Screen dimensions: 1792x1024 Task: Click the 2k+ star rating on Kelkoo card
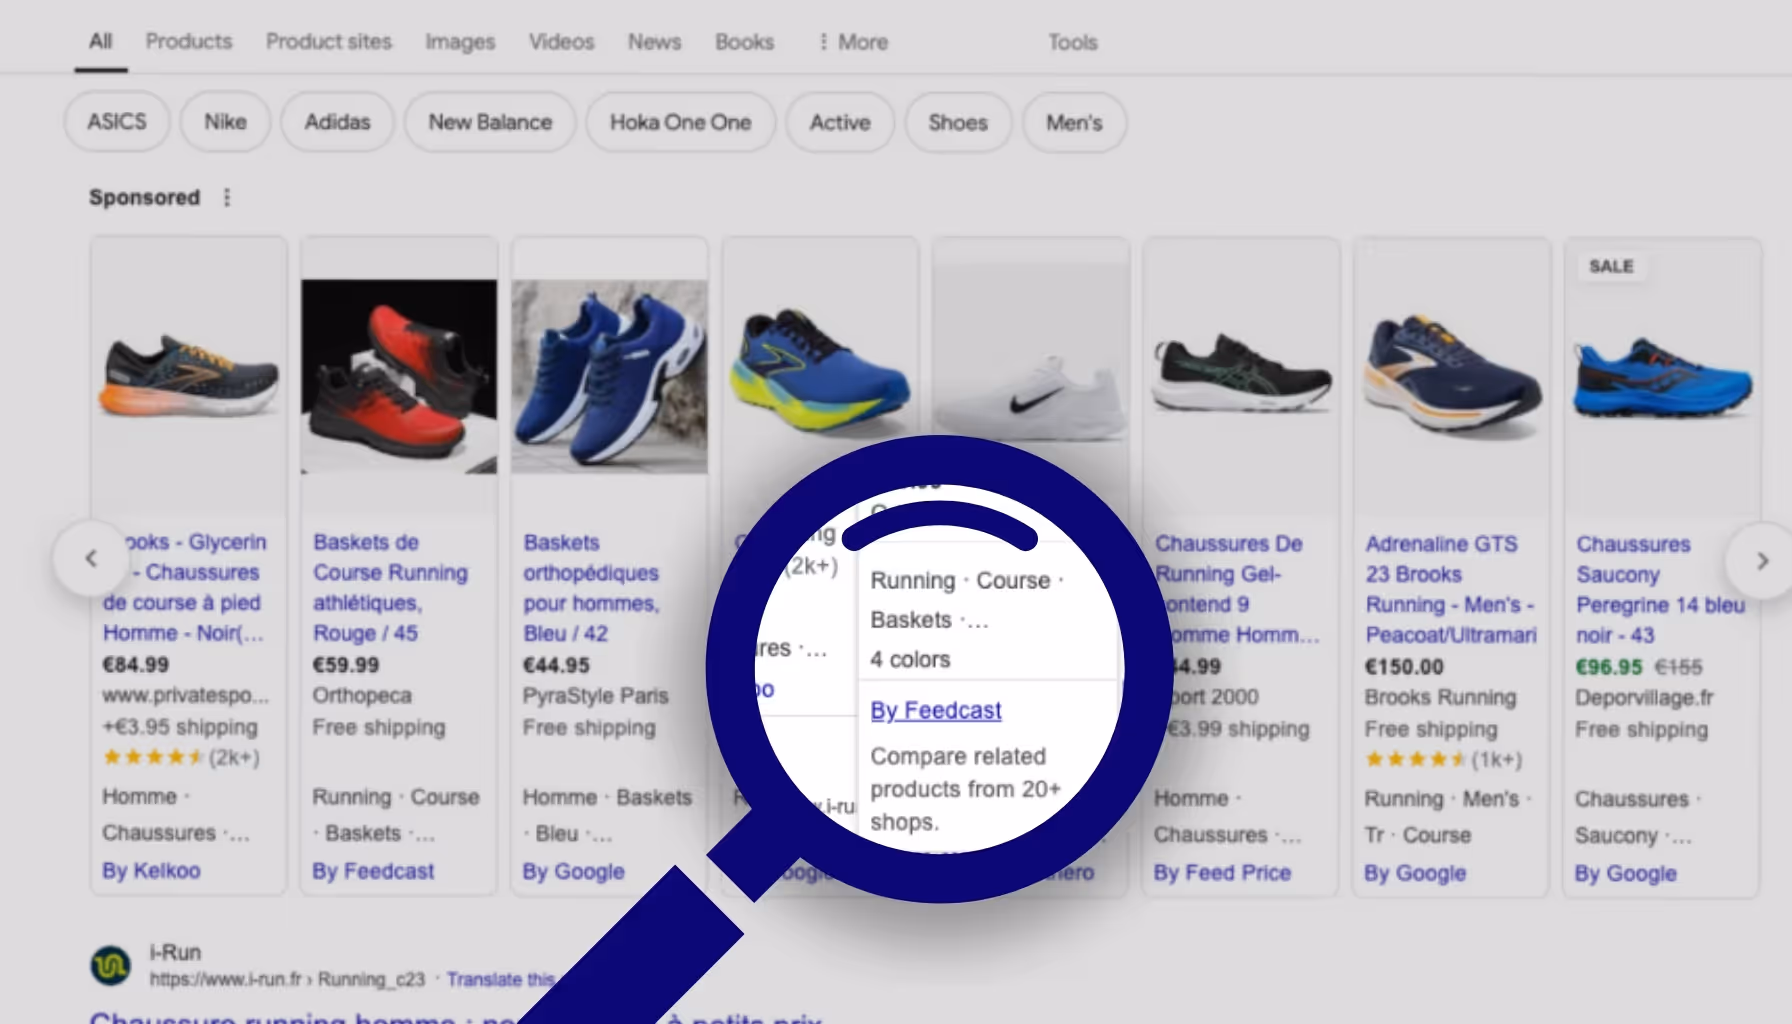(x=181, y=757)
